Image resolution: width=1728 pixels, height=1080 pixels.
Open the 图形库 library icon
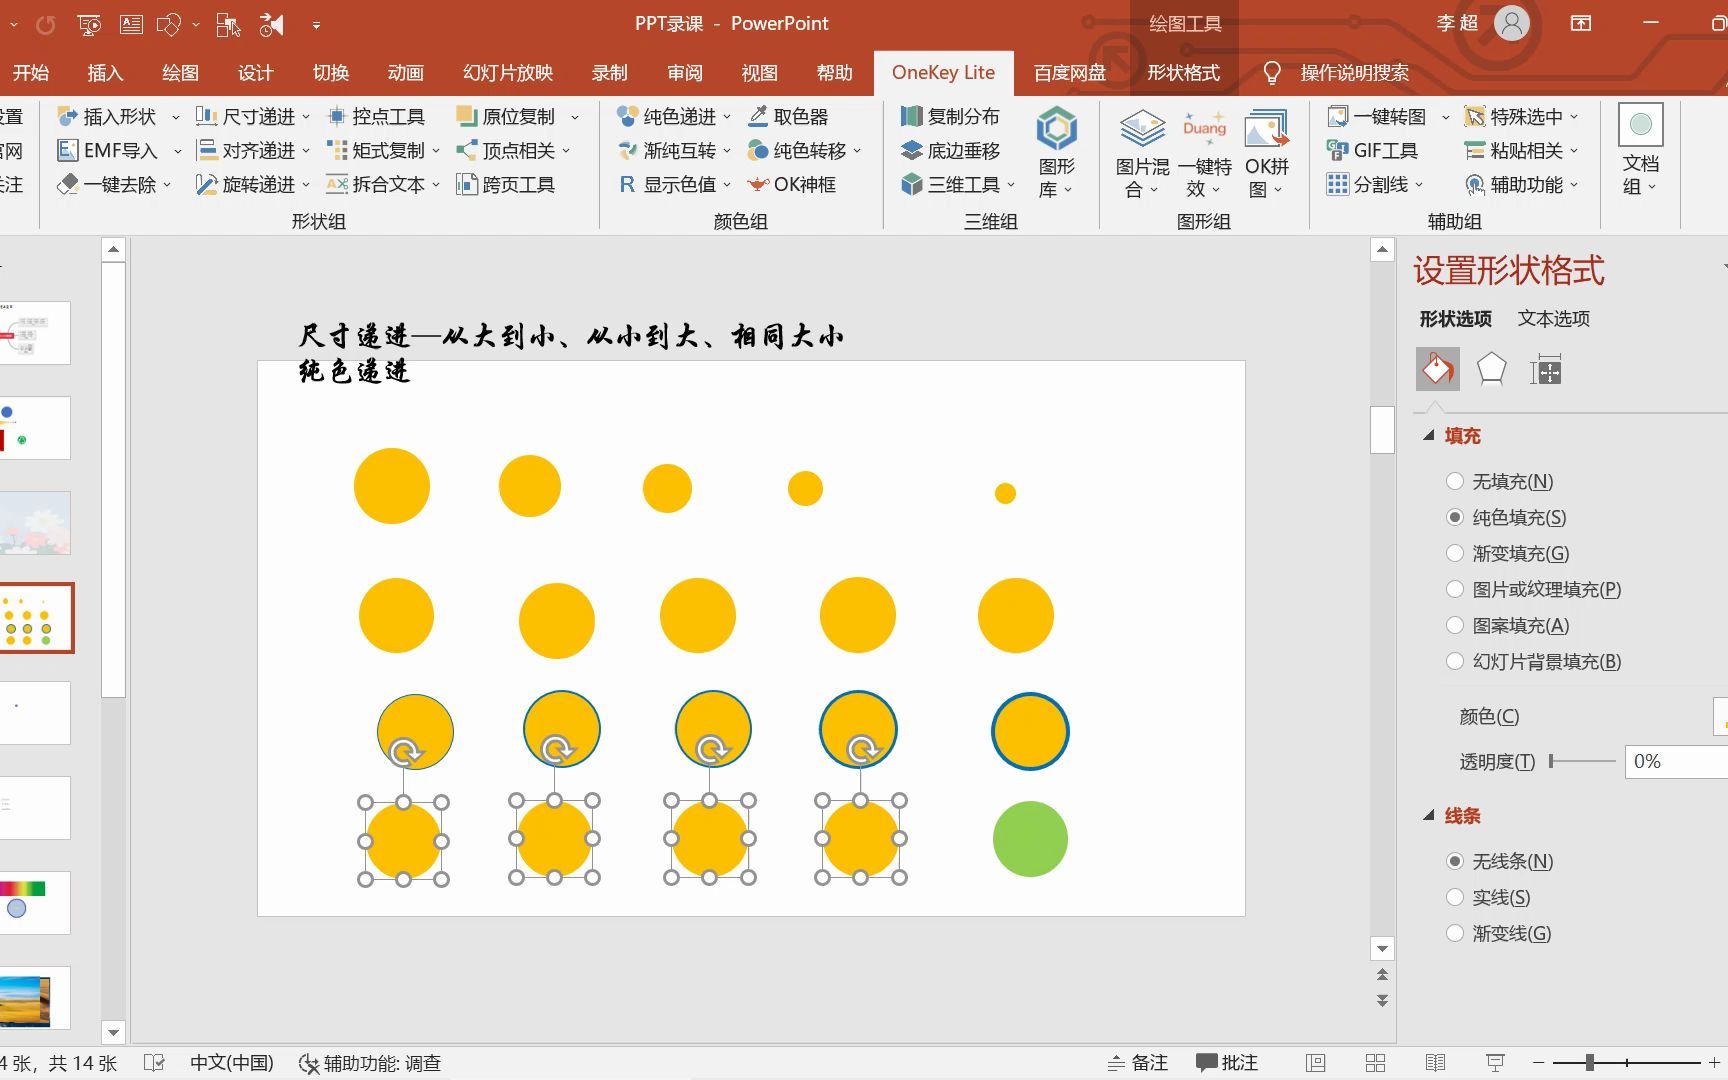(1056, 128)
